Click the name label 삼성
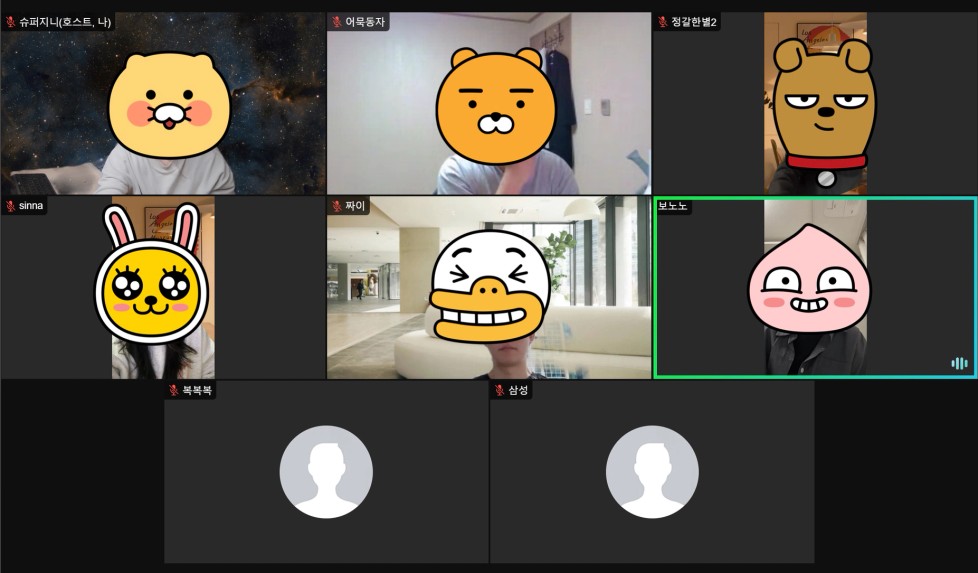Image resolution: width=978 pixels, height=573 pixels. pos(518,390)
